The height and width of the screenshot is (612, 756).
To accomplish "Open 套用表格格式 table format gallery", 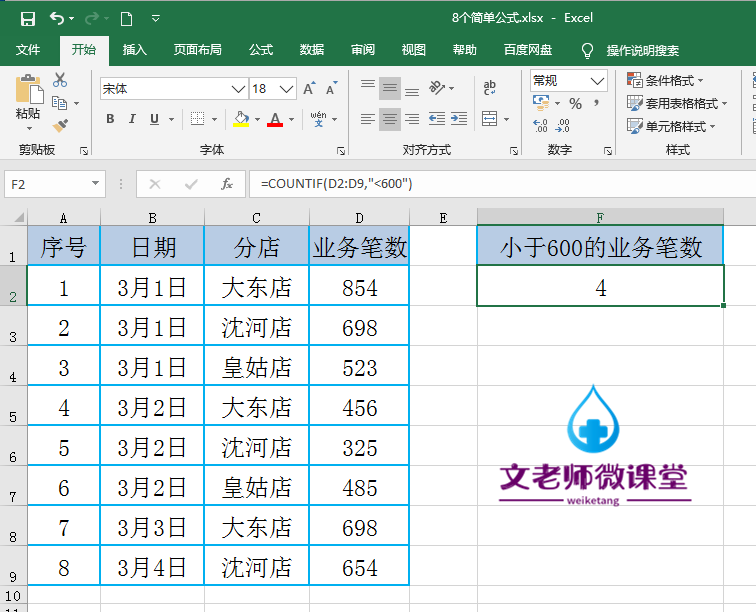I will 677,103.
